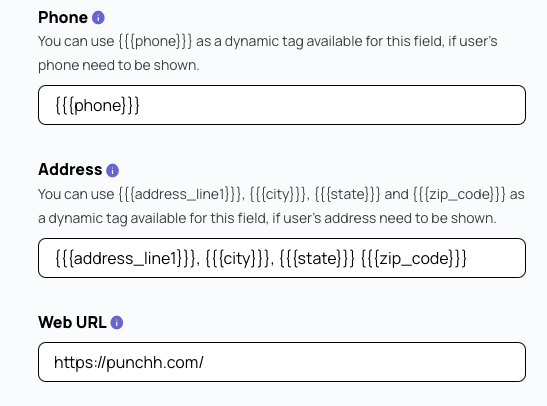The width and height of the screenshot is (547, 406).
Task: Click the Web URL heading label
Action: pos(72,322)
